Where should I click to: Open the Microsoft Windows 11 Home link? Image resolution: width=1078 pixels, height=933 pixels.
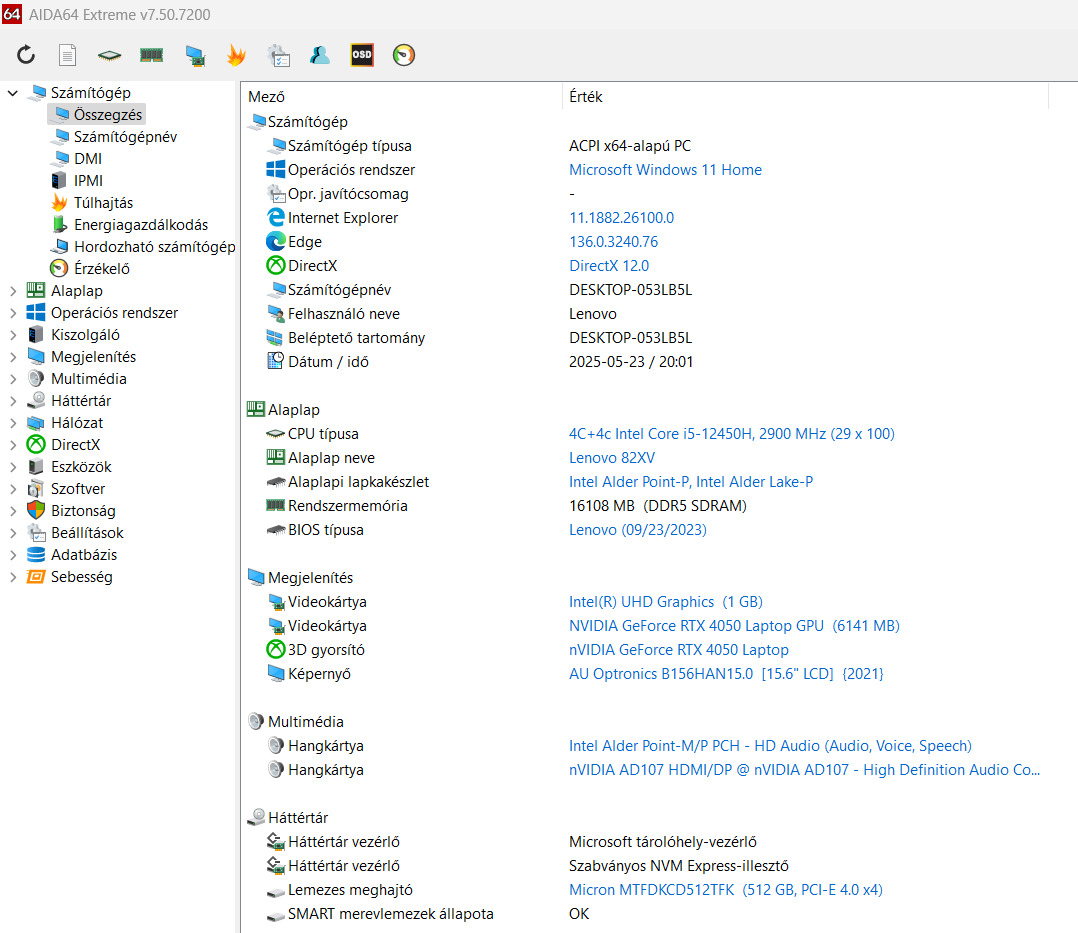[666, 170]
